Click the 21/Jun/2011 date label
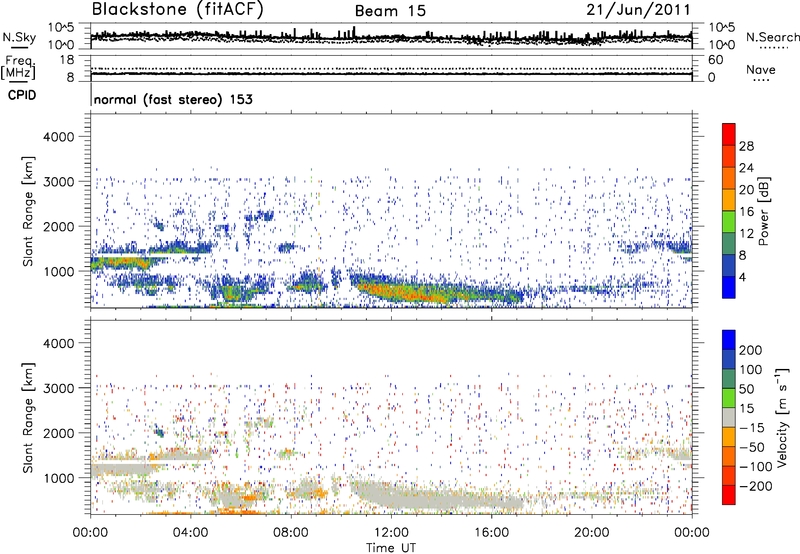The height and width of the screenshot is (554, 800). pos(638,10)
